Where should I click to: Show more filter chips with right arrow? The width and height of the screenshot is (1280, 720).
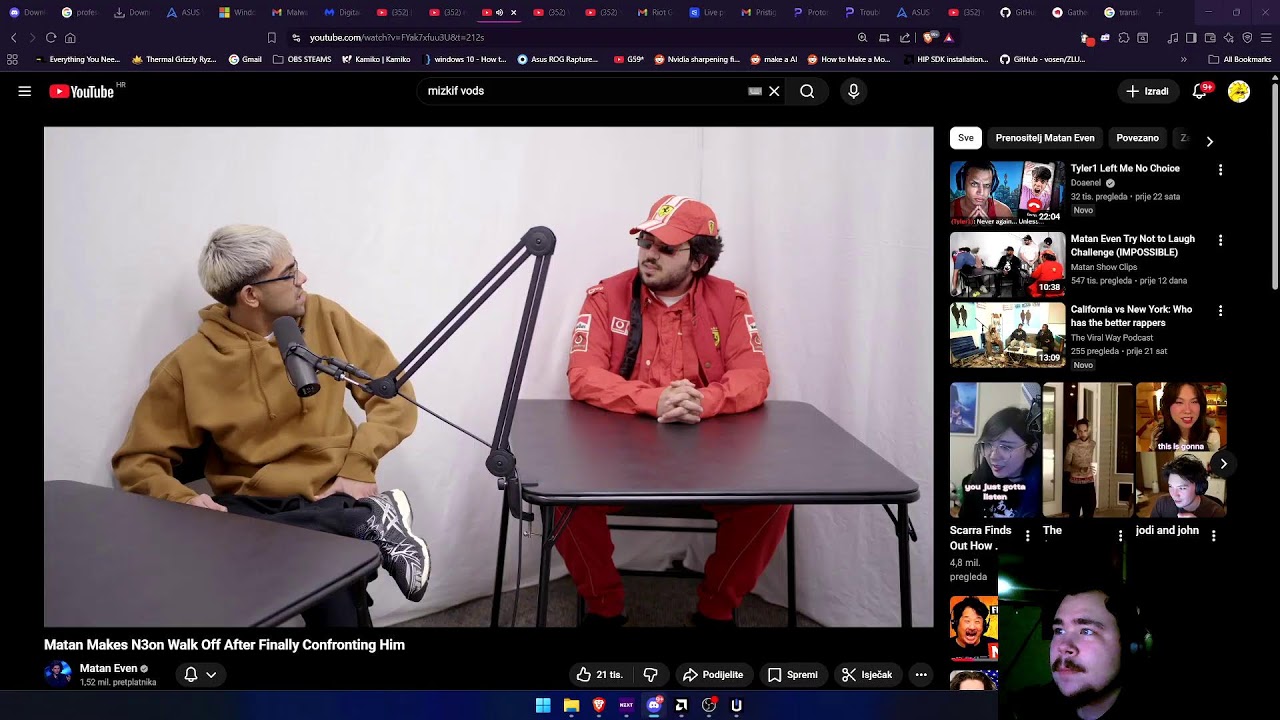click(x=1209, y=141)
